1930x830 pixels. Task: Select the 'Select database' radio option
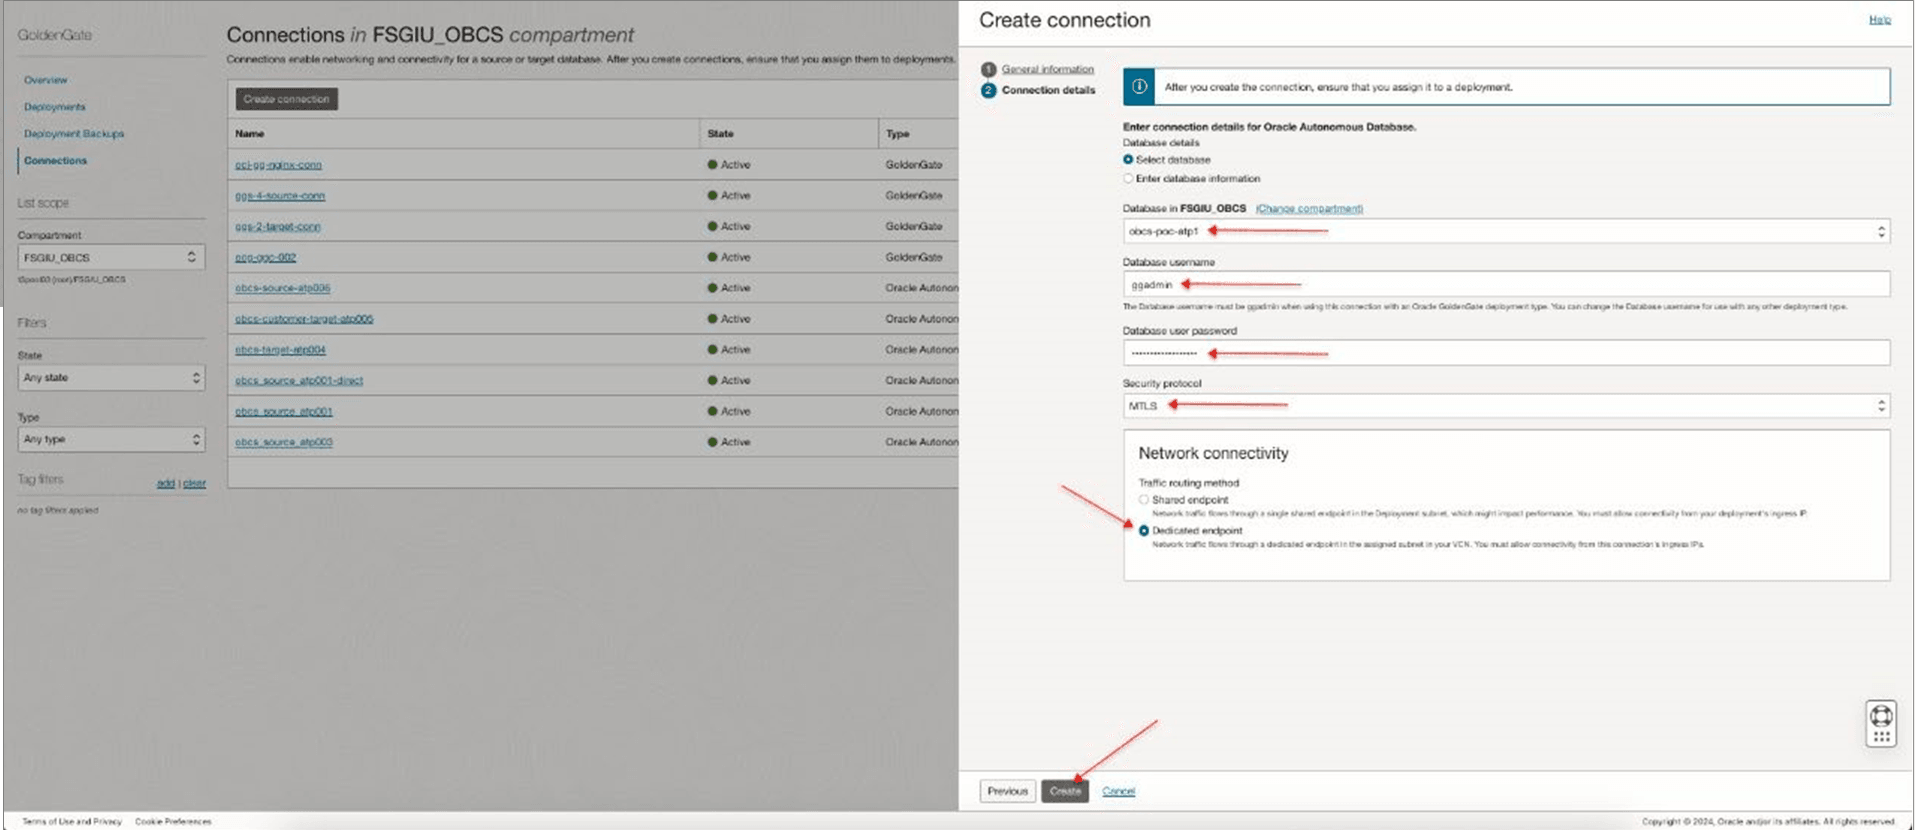pyautogui.click(x=1128, y=160)
